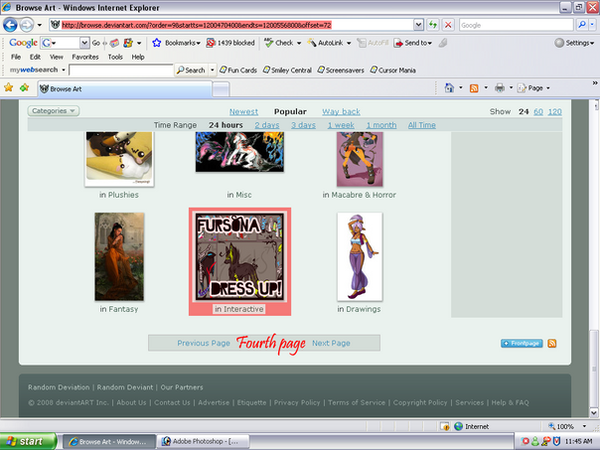Click the Add to Favorites star icon
This screenshot has height=450, width=600.
pos(24,88)
